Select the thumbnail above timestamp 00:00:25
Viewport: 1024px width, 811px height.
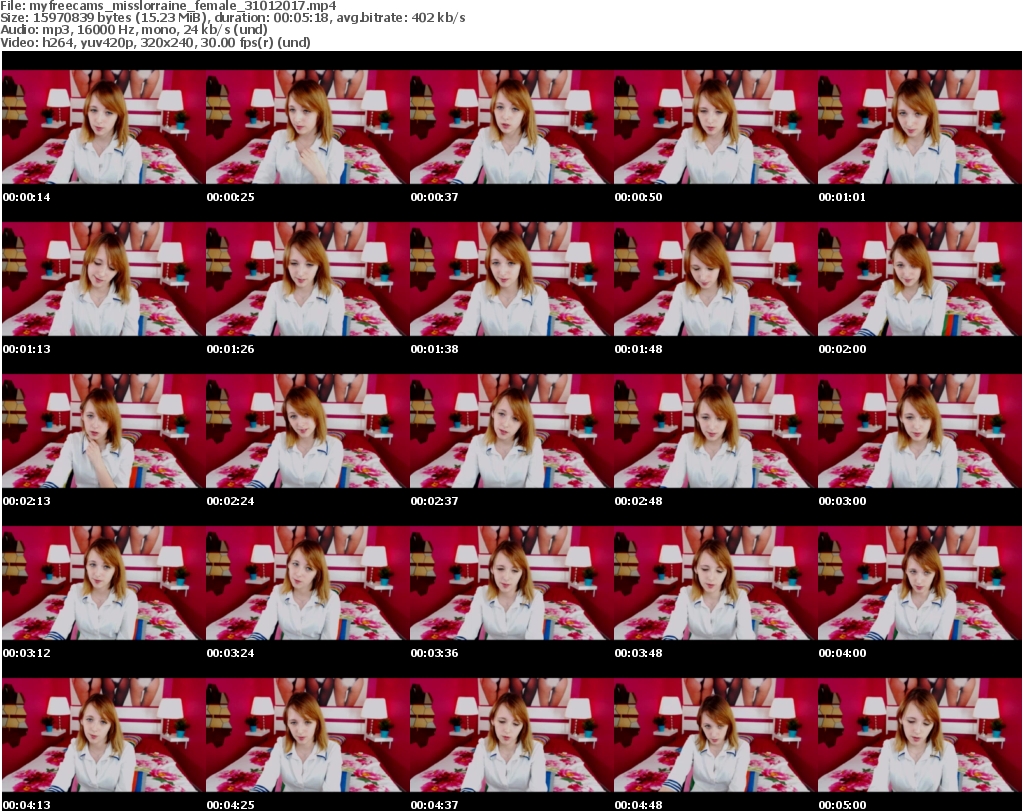click(308, 127)
